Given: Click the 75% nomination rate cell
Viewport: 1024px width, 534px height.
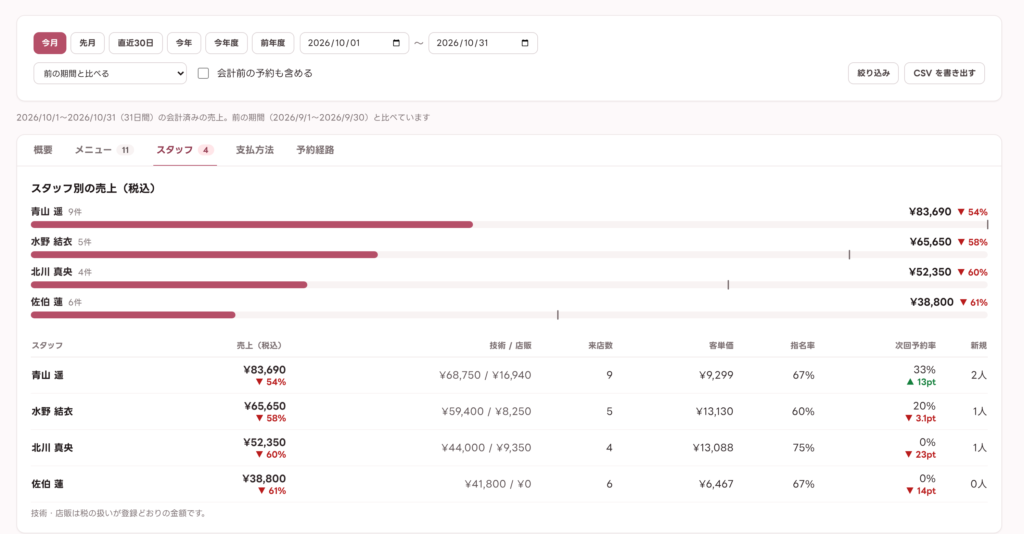Looking at the screenshot, I should pos(803,448).
